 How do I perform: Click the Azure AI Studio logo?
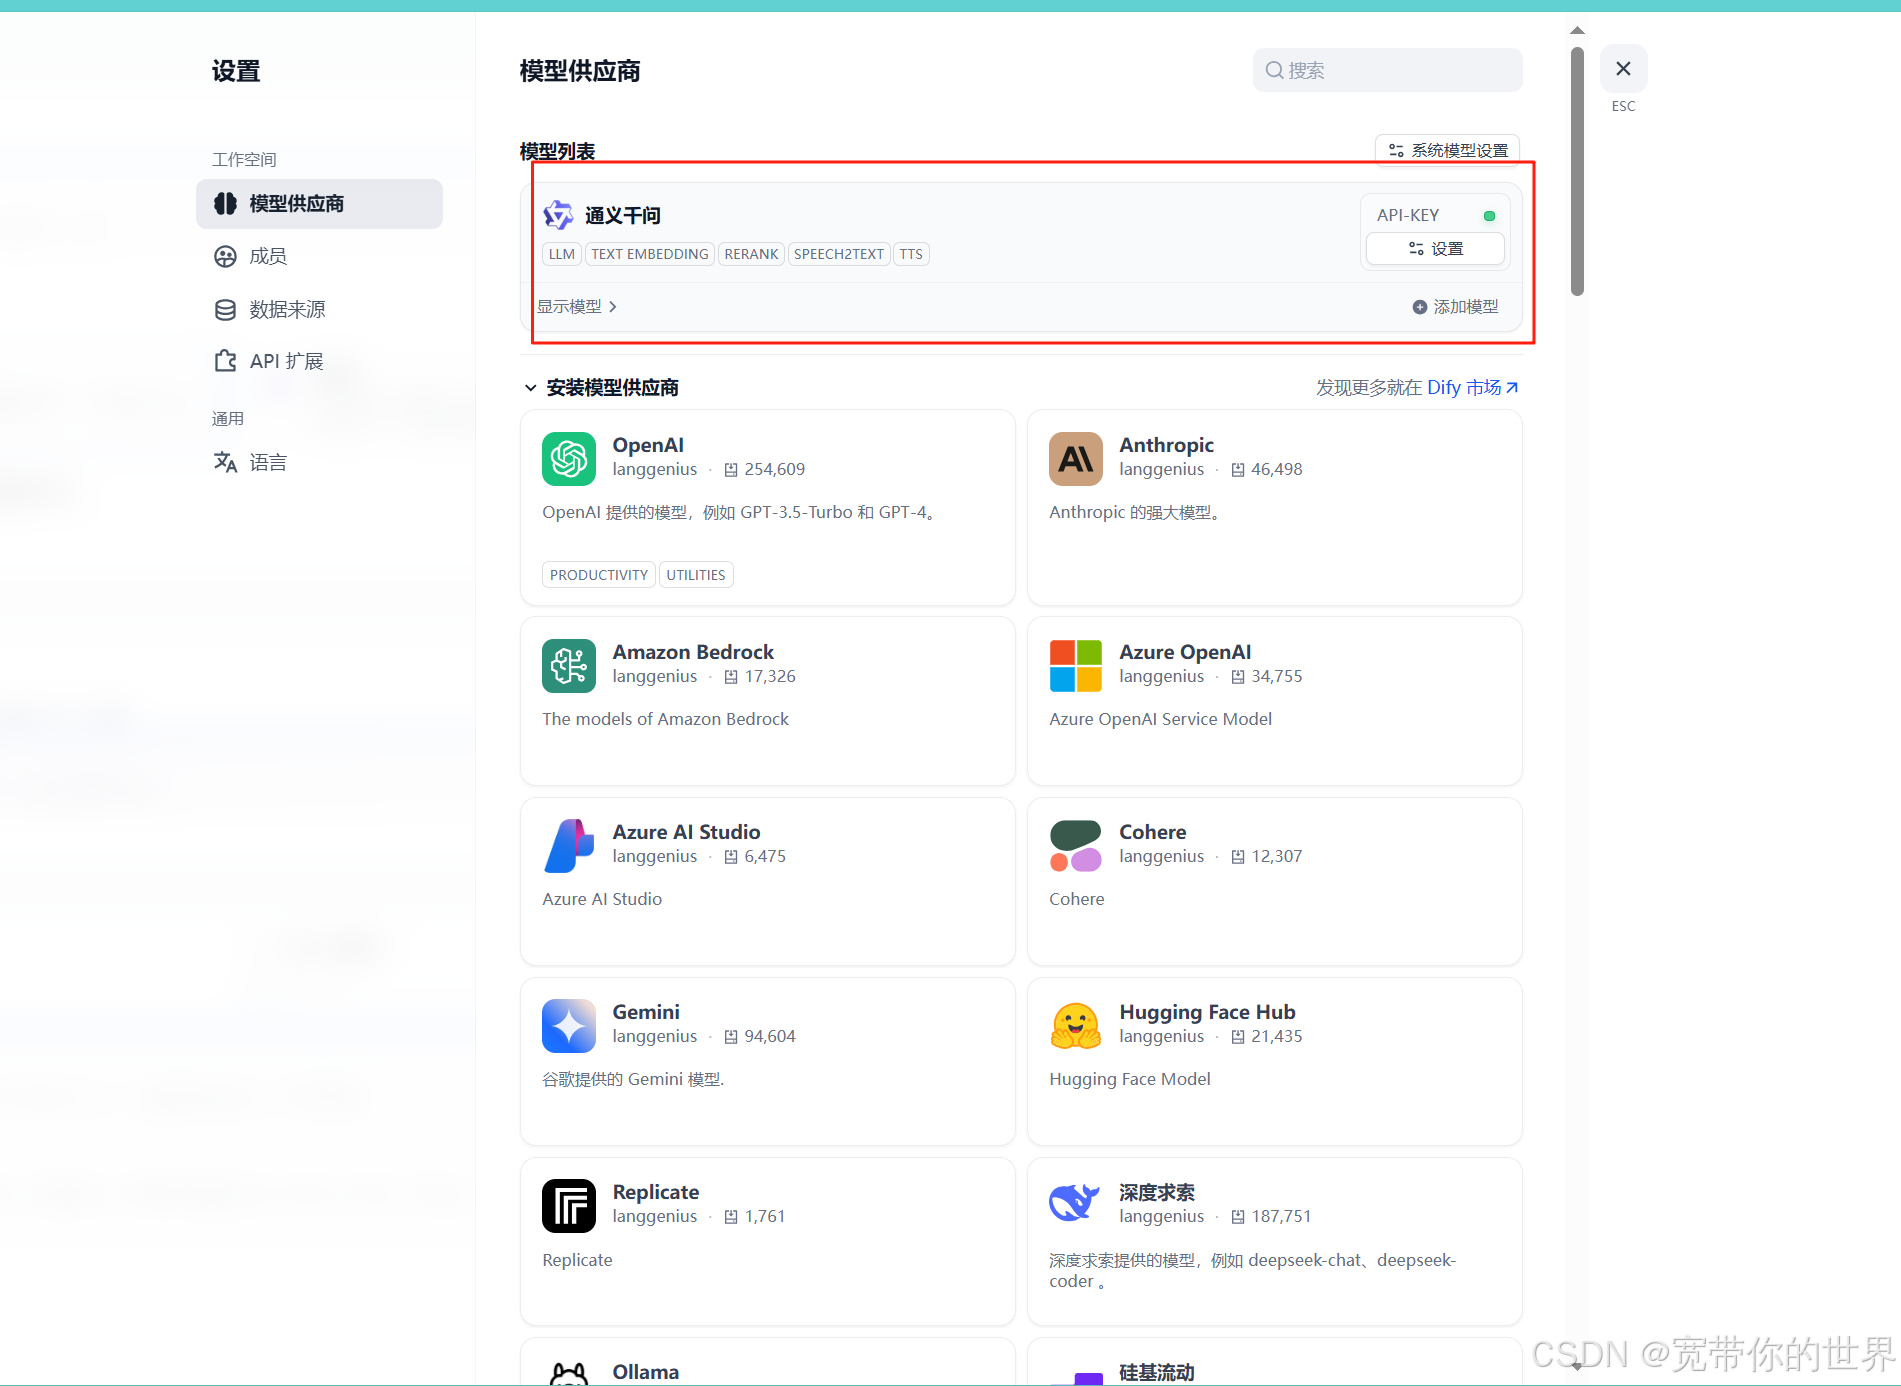point(569,846)
